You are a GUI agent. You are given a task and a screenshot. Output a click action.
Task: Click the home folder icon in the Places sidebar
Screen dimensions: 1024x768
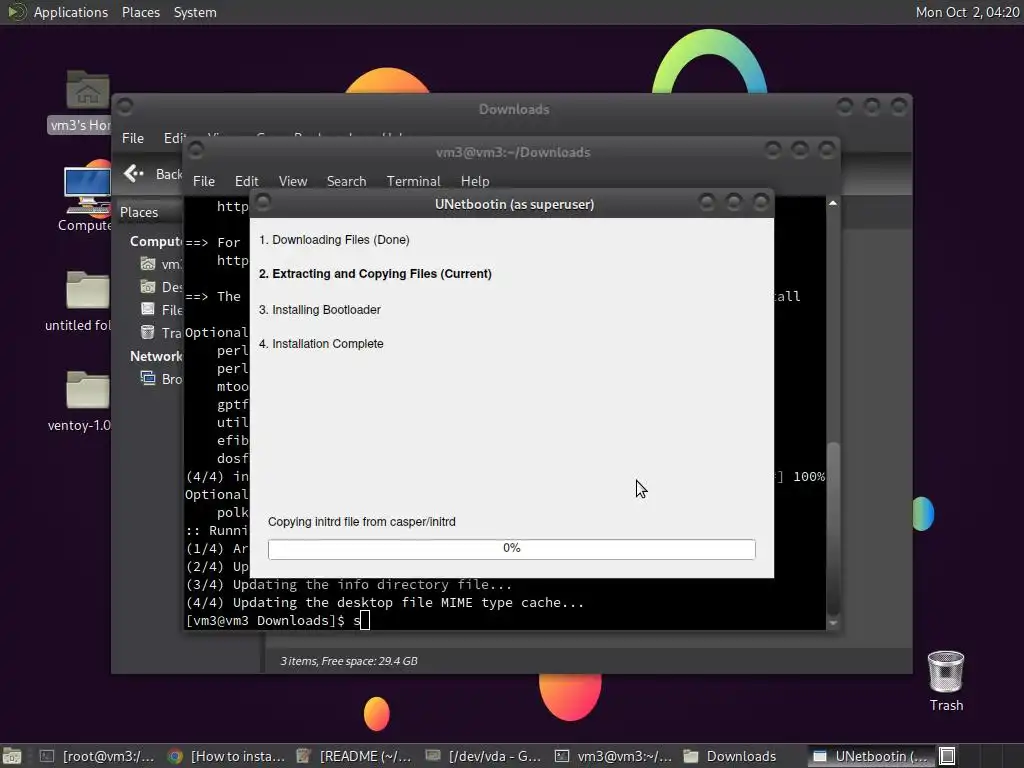point(148,264)
